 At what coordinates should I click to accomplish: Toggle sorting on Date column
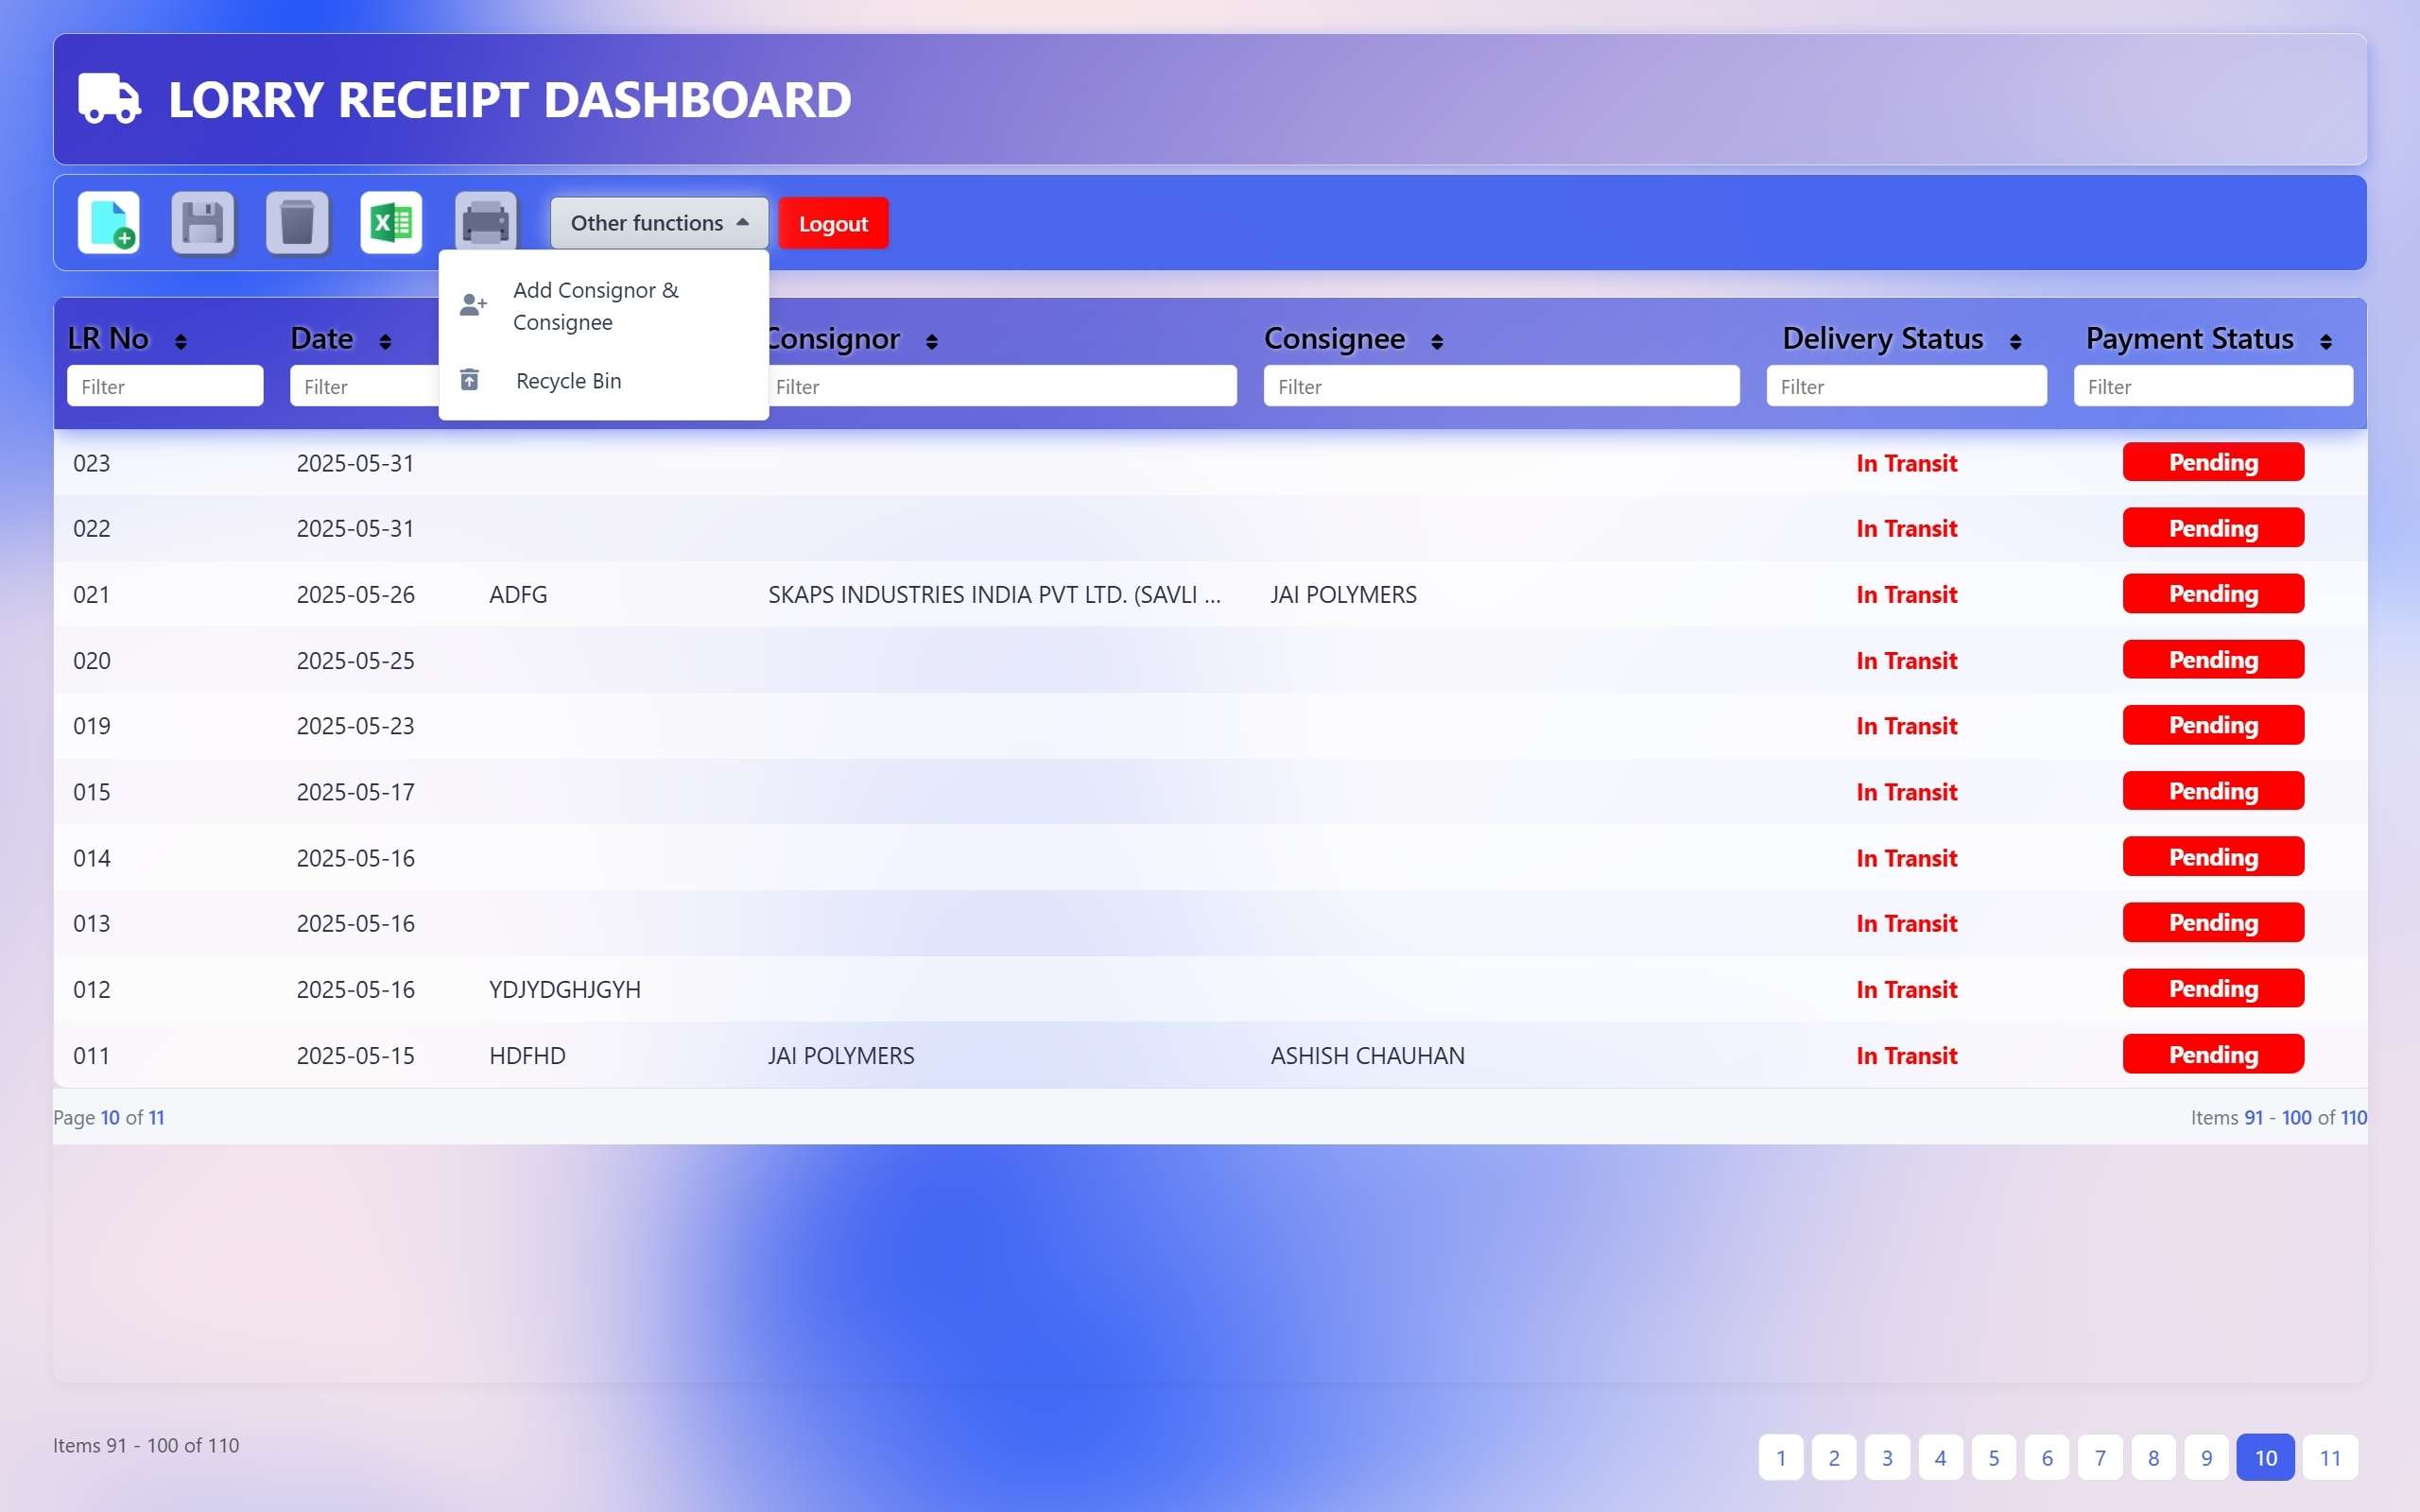(x=385, y=340)
